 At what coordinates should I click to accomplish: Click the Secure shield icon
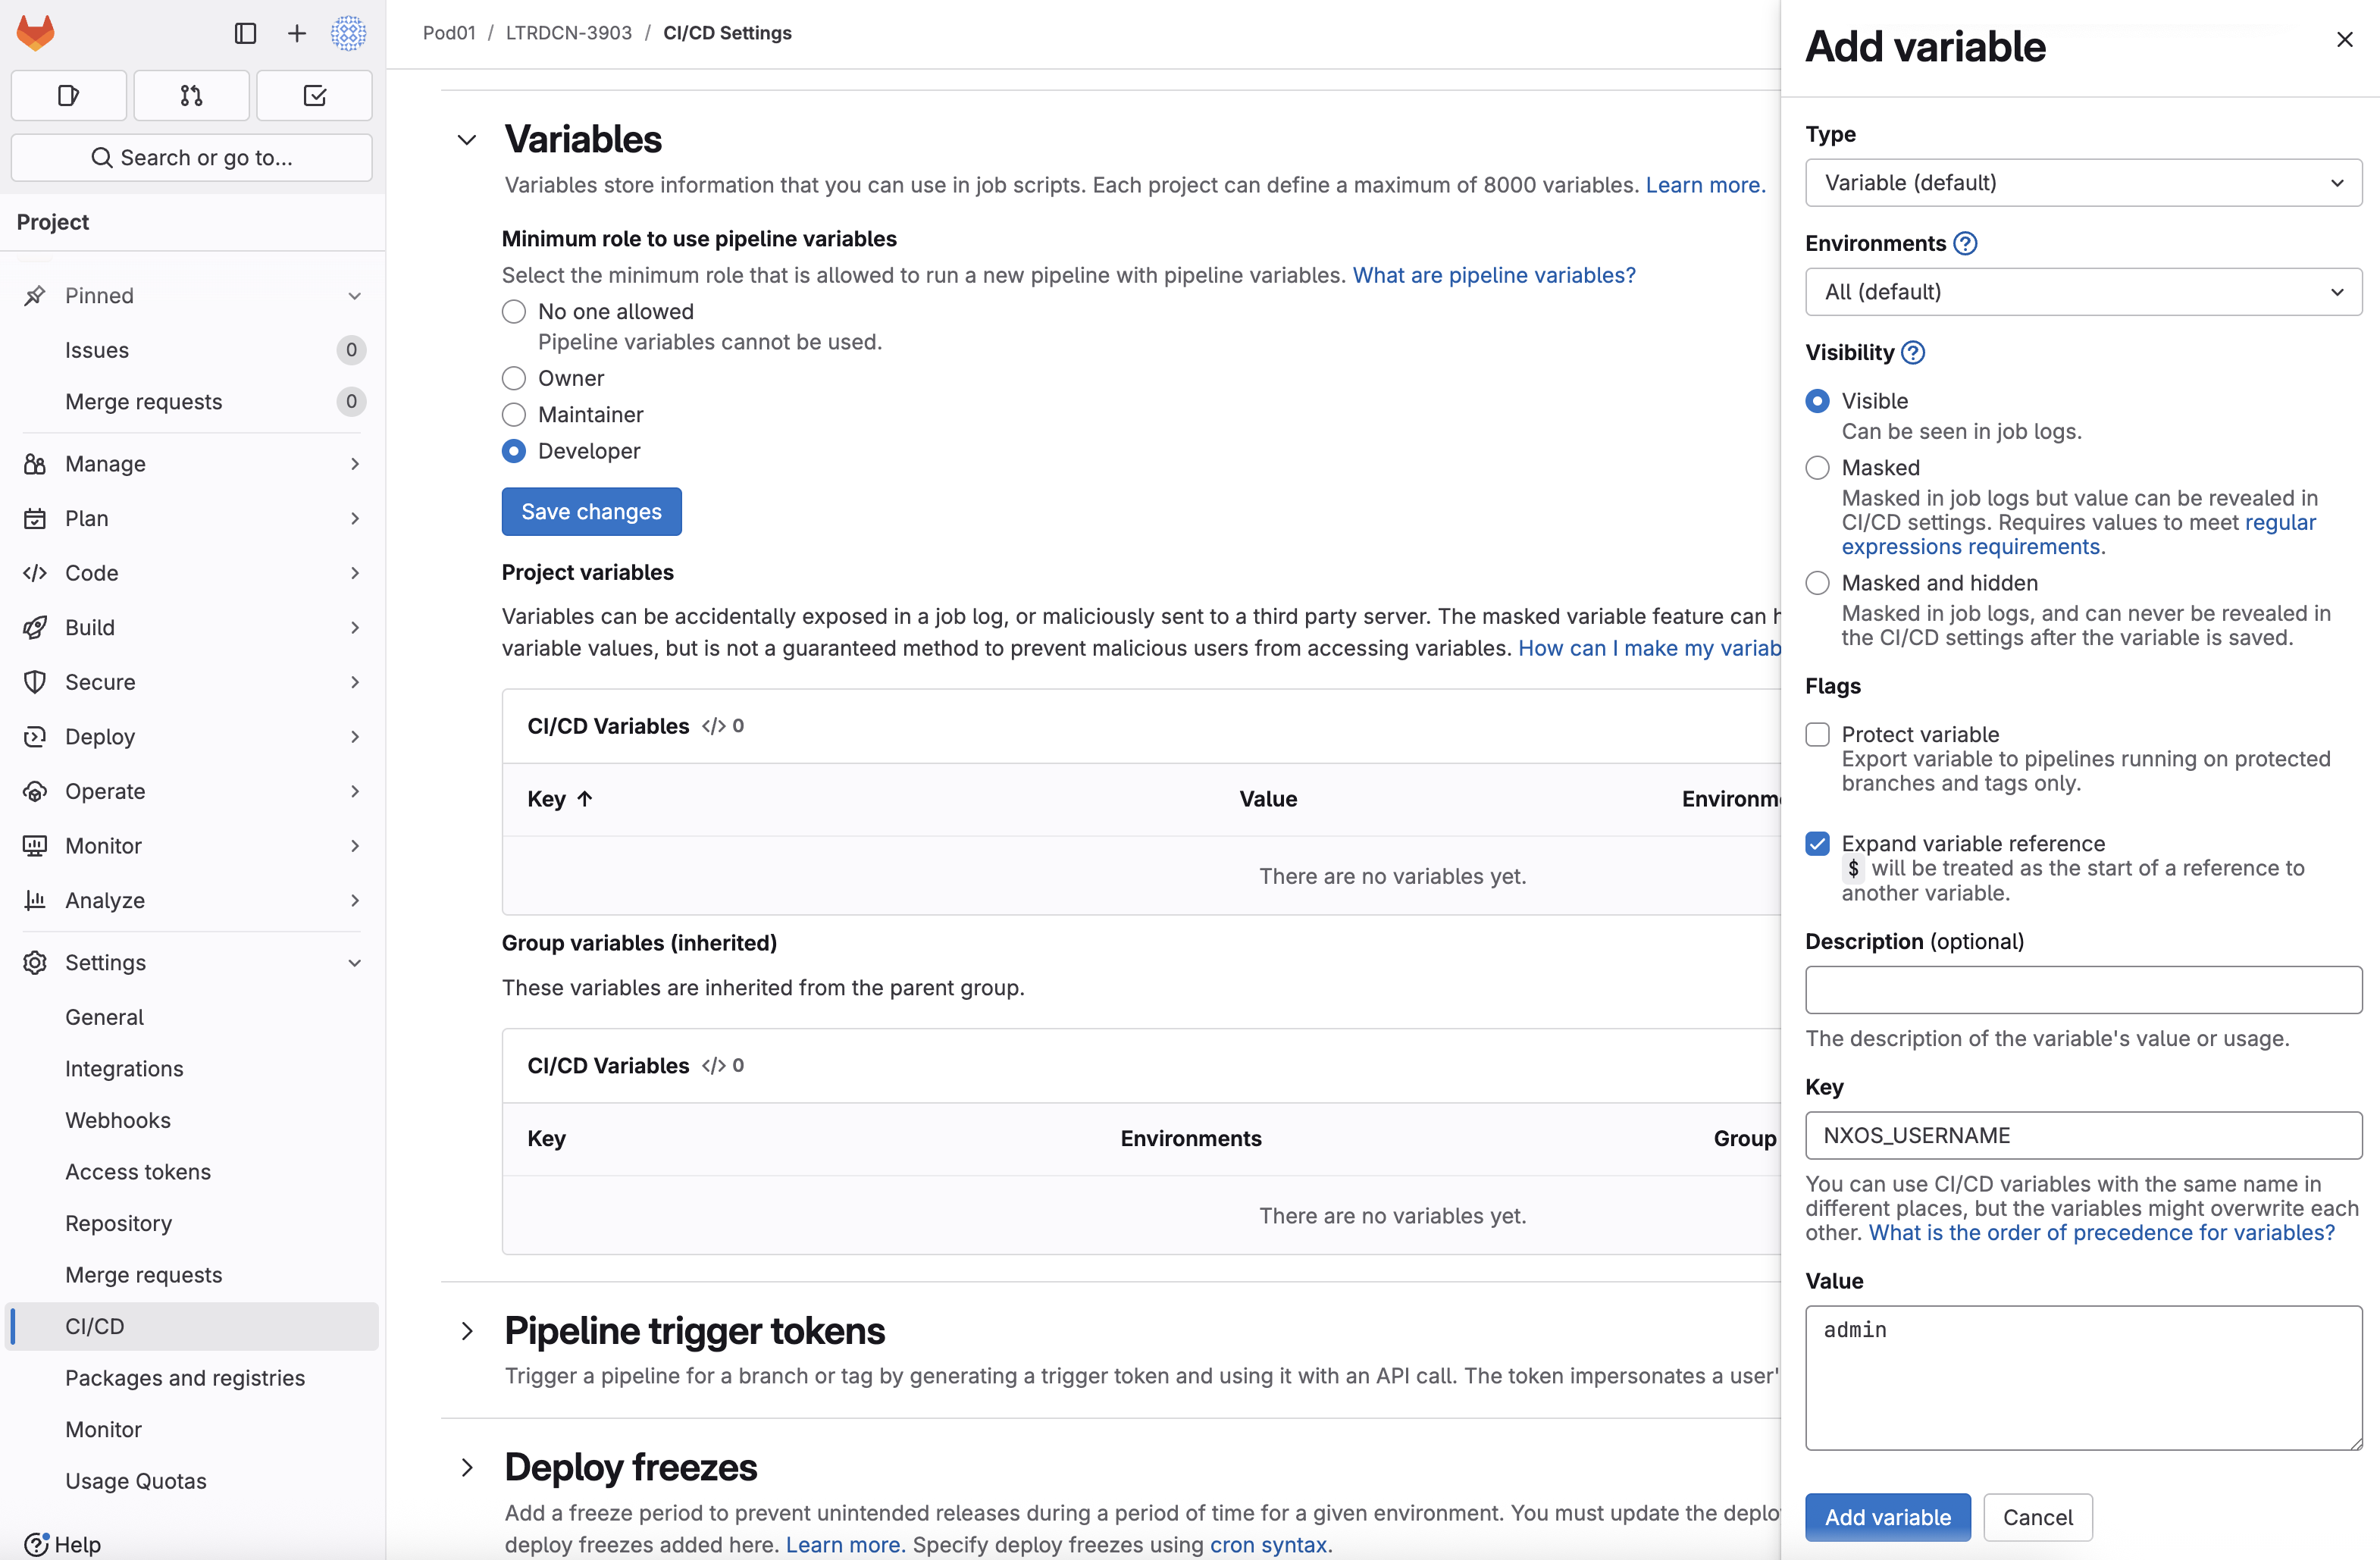click(35, 682)
